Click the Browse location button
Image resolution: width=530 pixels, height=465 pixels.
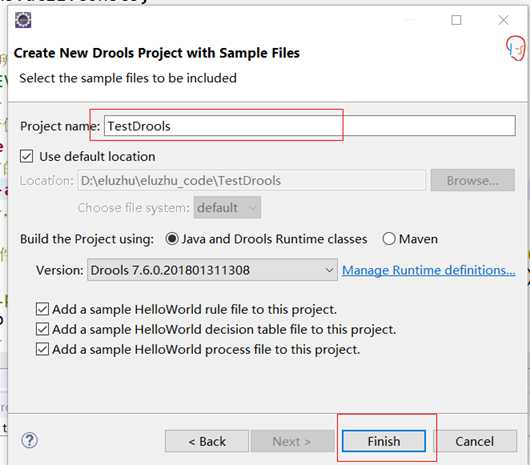point(473,180)
